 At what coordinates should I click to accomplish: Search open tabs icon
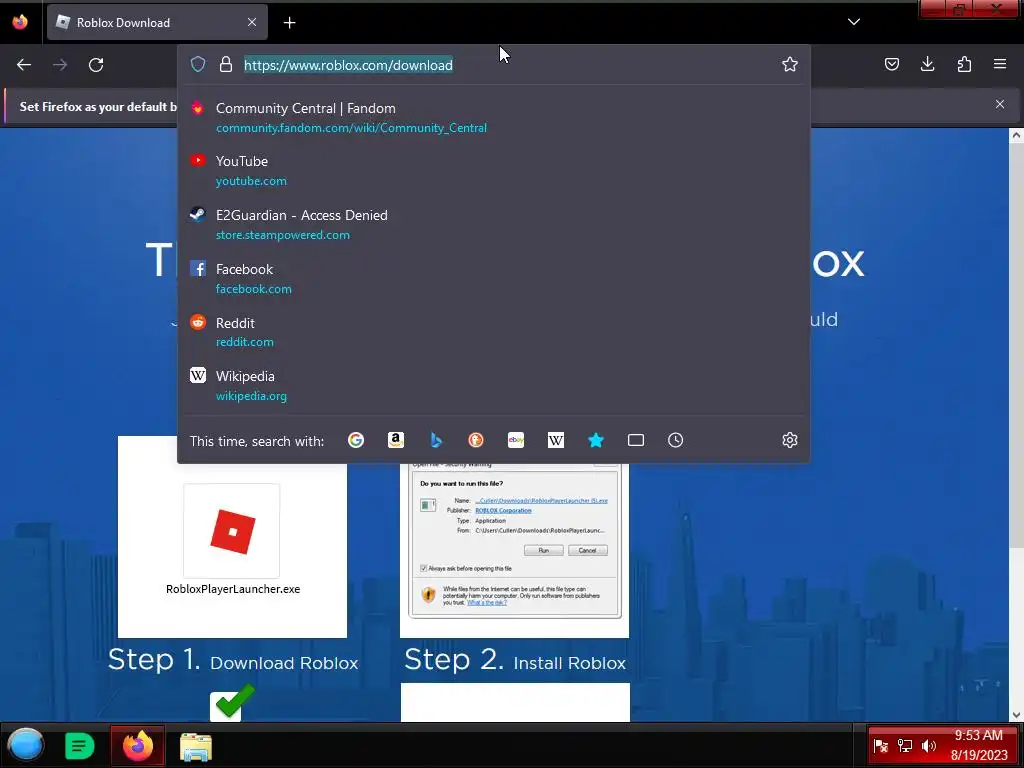[635, 440]
